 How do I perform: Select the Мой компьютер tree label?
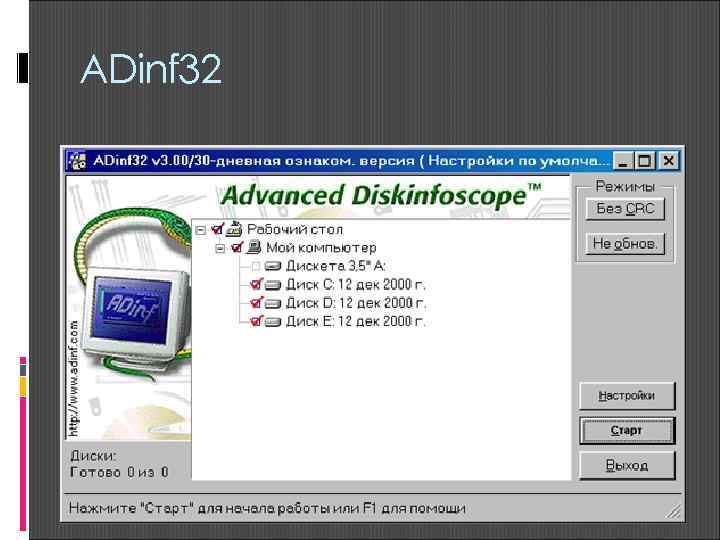[321, 248]
